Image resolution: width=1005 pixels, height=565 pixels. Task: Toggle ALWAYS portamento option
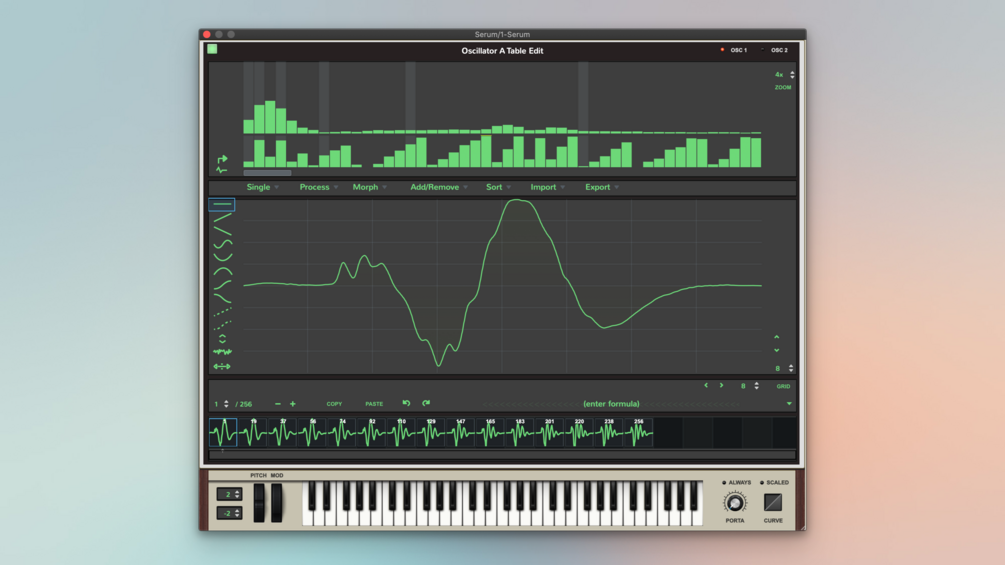[x=736, y=482]
